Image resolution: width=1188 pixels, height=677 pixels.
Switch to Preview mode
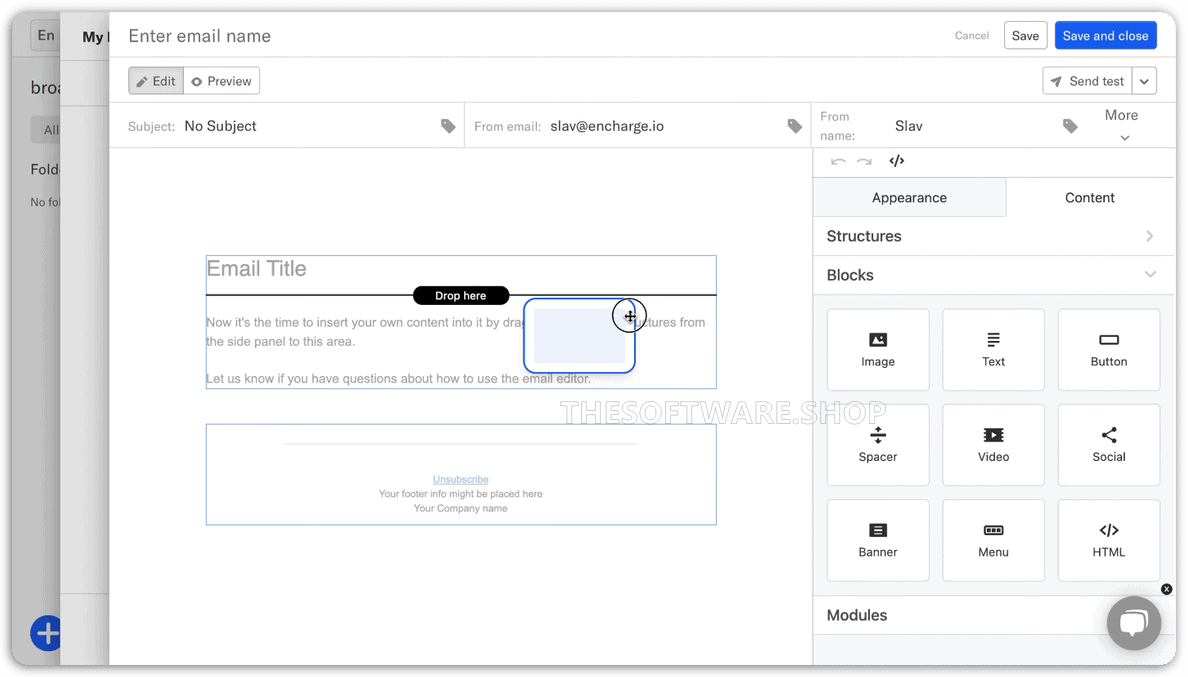(x=221, y=81)
